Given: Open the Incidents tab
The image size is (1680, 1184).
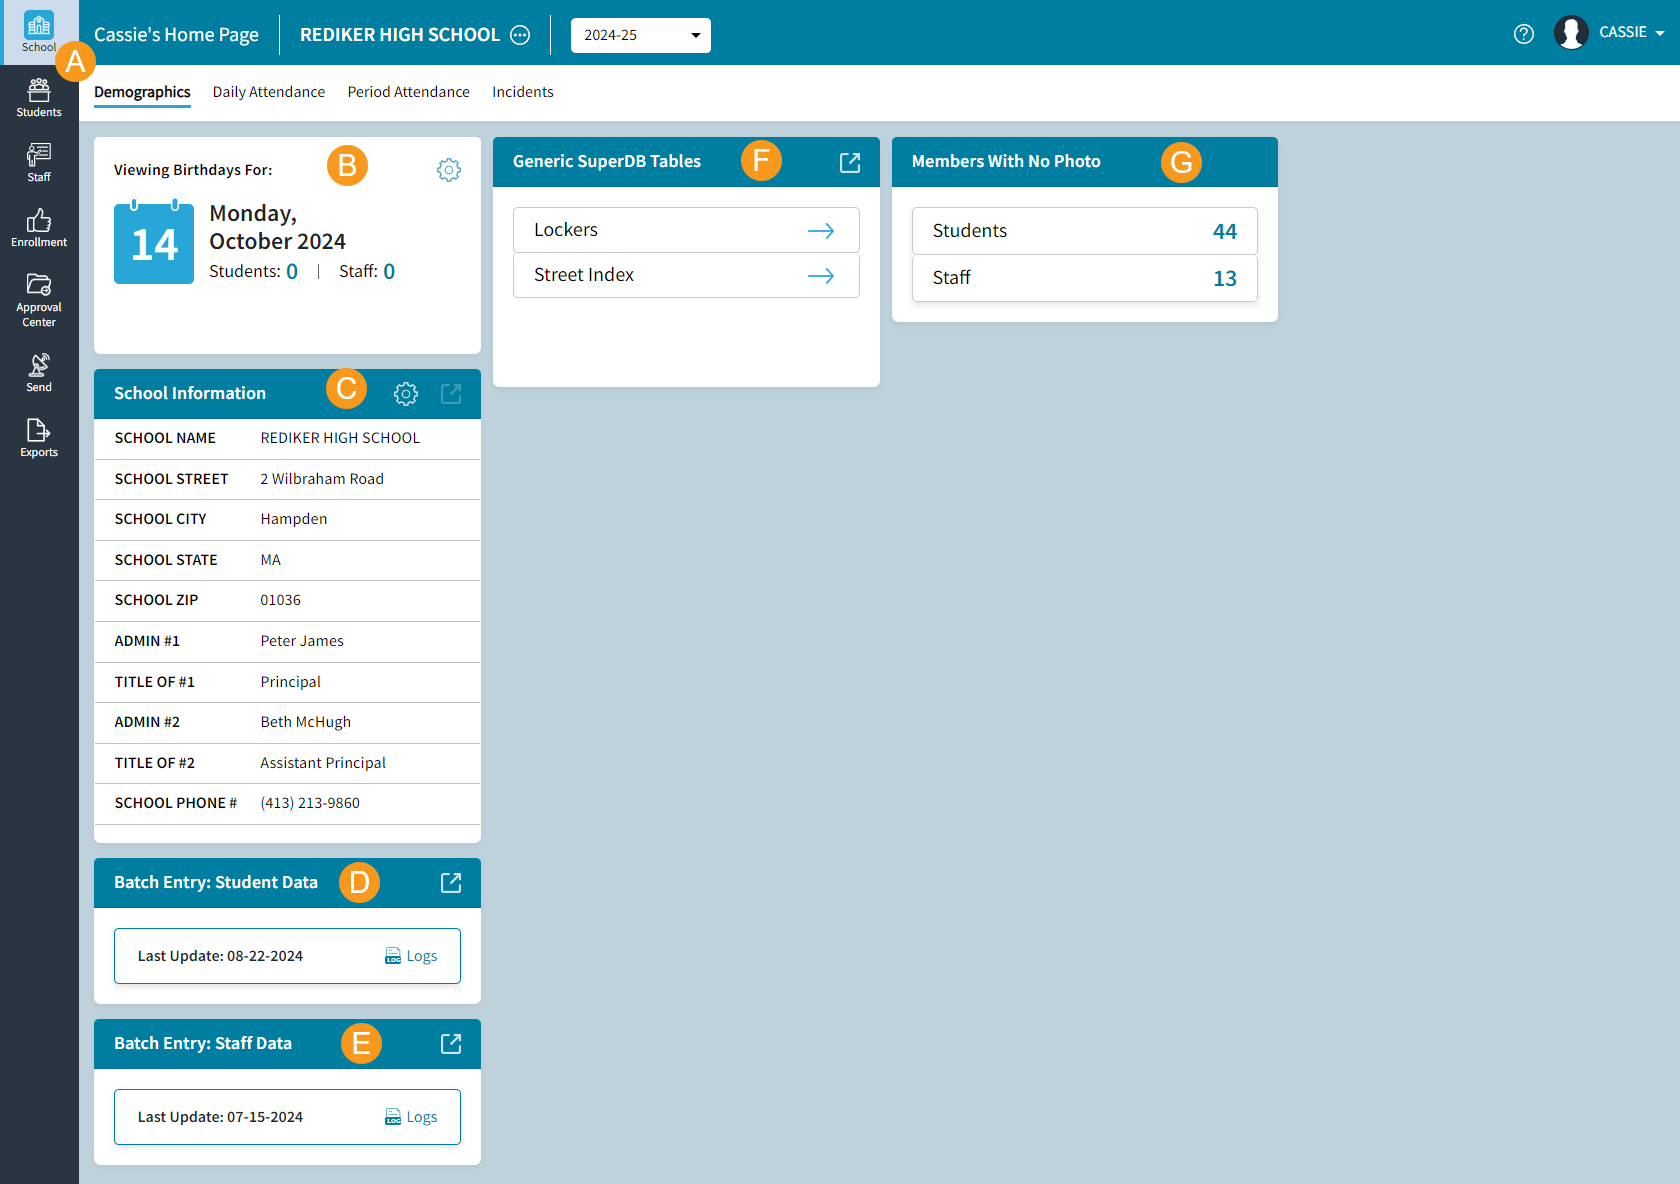Looking at the screenshot, I should point(522,91).
